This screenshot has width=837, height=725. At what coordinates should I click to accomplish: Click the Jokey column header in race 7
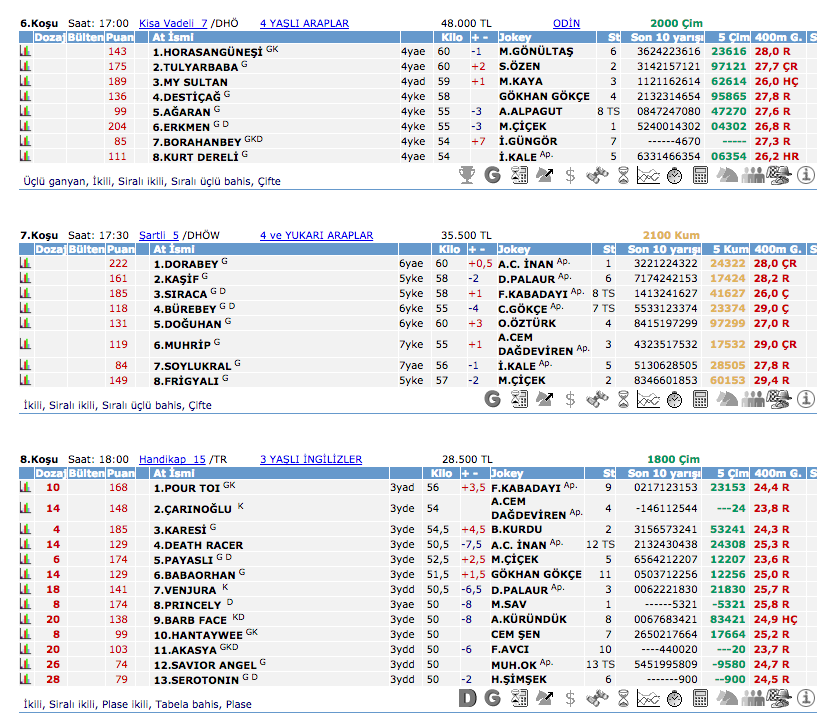coord(514,249)
